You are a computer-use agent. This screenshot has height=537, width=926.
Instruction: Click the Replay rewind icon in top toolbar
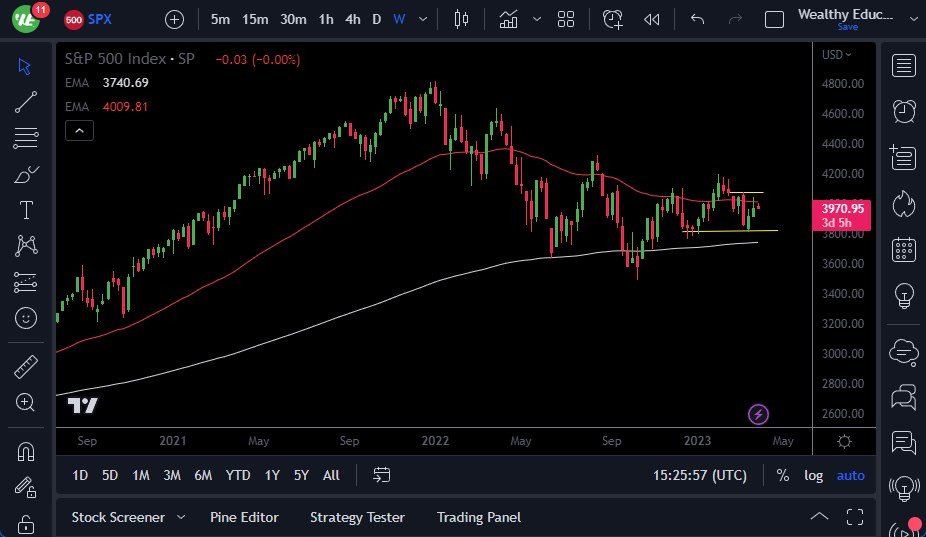coord(652,19)
